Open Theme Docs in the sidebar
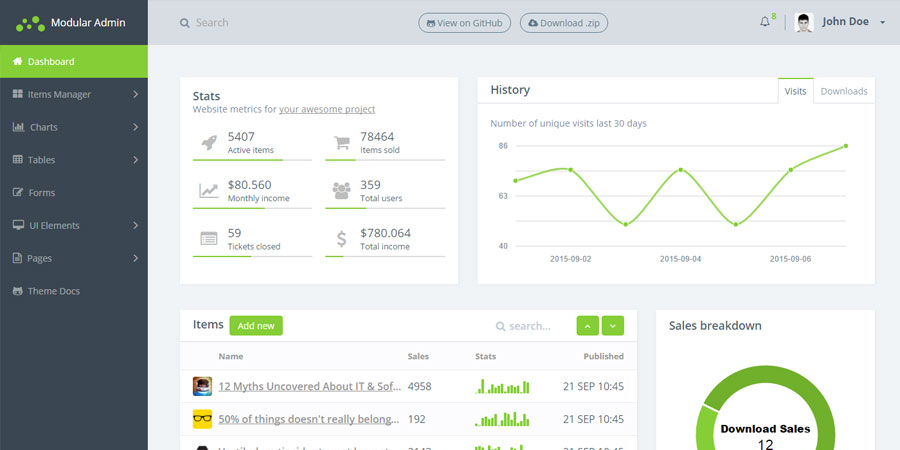The image size is (900, 450). [x=73, y=291]
